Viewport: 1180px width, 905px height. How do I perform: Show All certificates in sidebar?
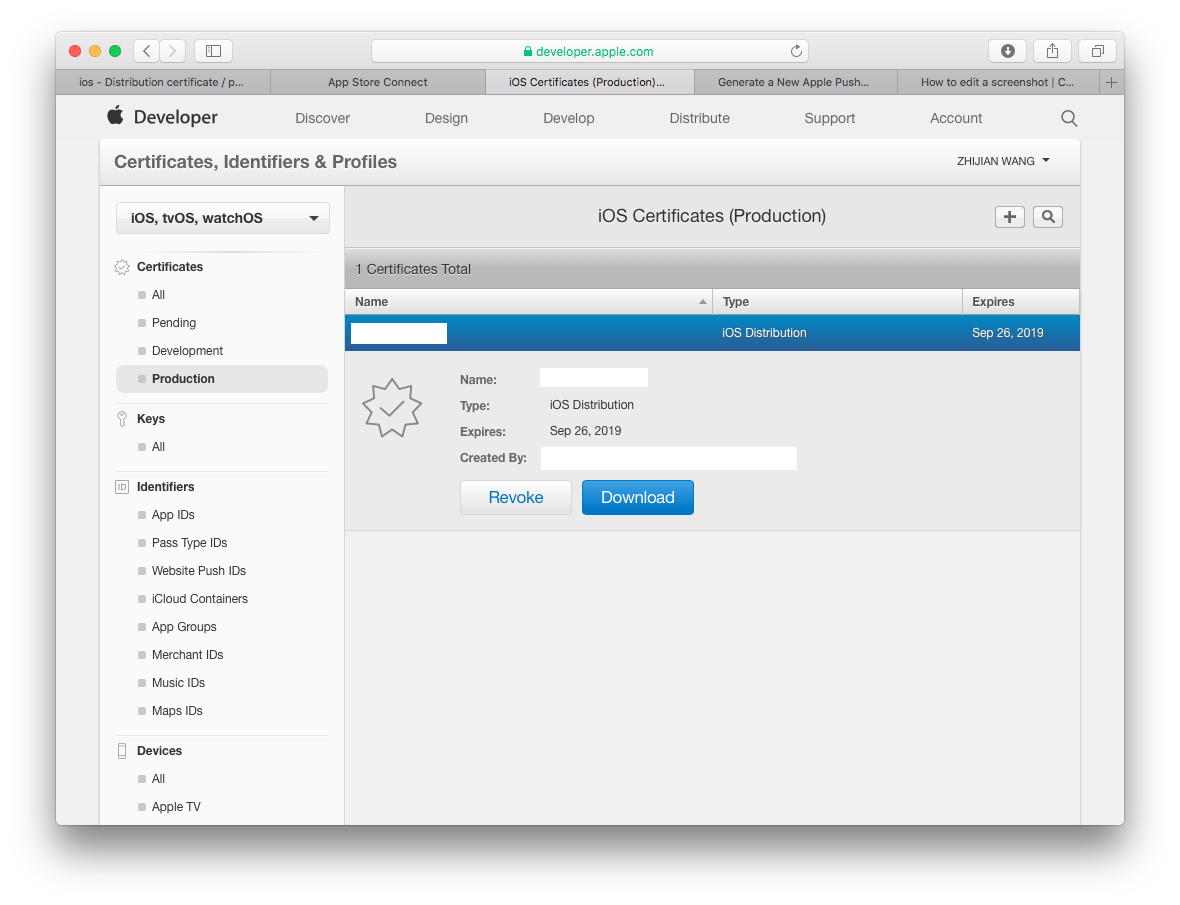pyautogui.click(x=158, y=295)
